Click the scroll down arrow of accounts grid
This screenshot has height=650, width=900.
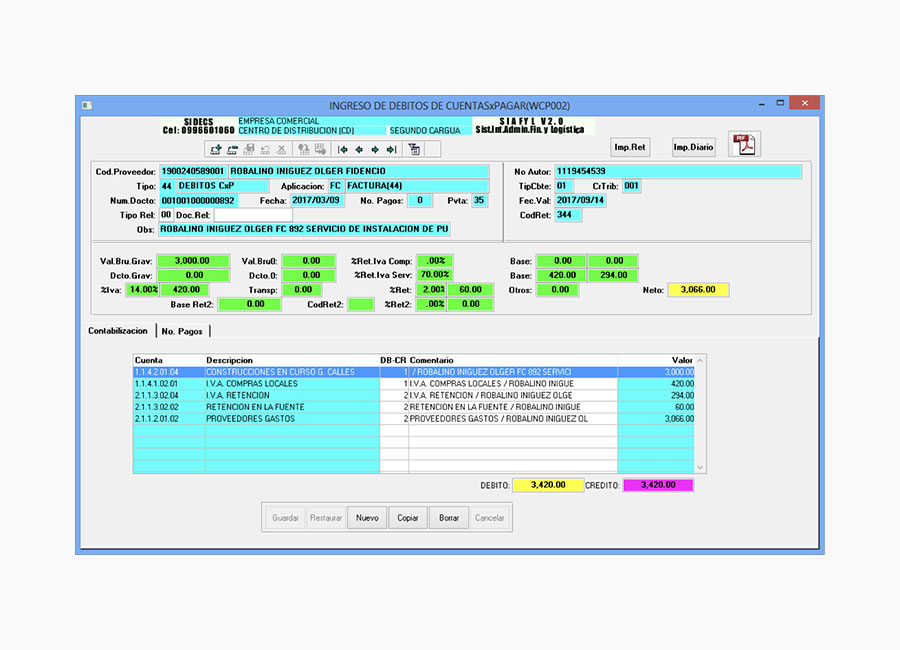coord(700,467)
